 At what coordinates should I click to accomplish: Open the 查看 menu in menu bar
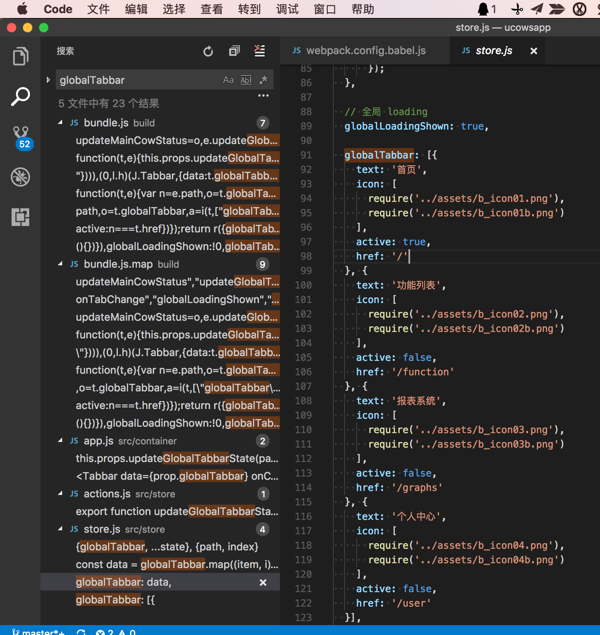click(x=211, y=9)
